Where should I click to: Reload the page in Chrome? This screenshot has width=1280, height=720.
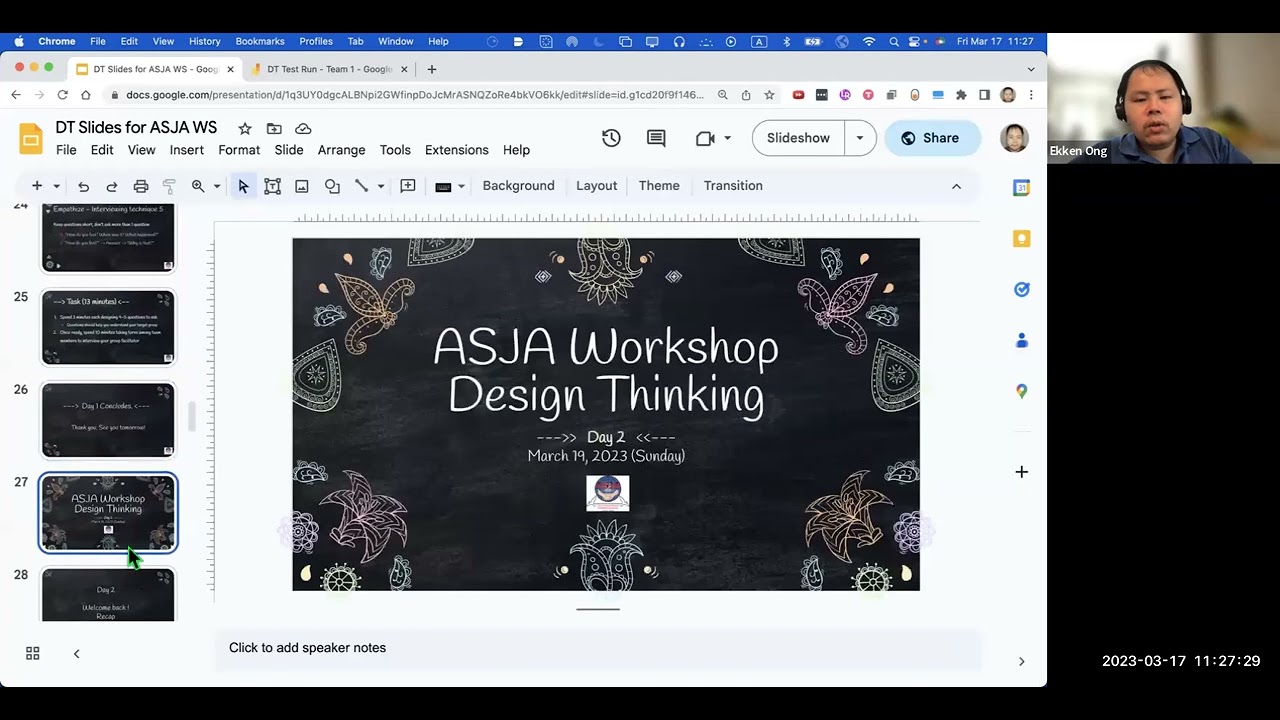(x=62, y=95)
